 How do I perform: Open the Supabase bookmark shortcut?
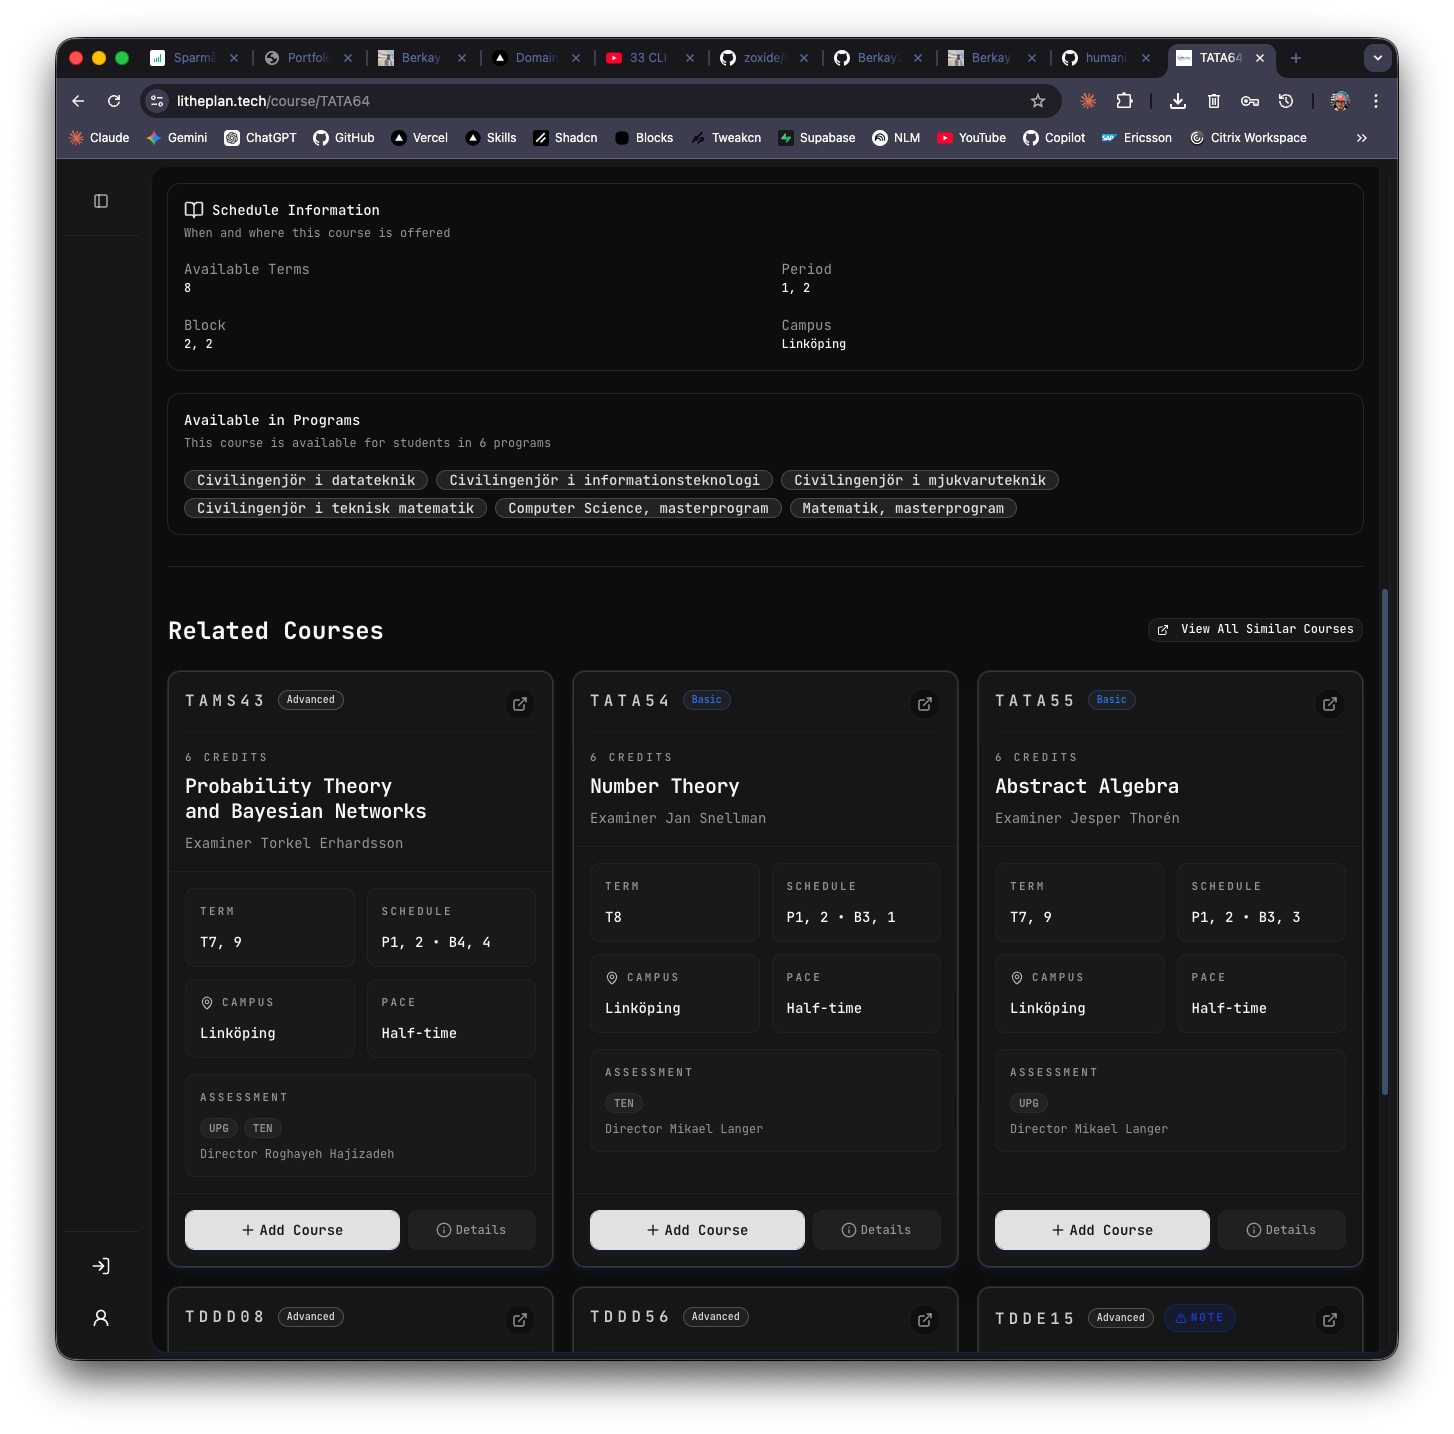pos(816,137)
